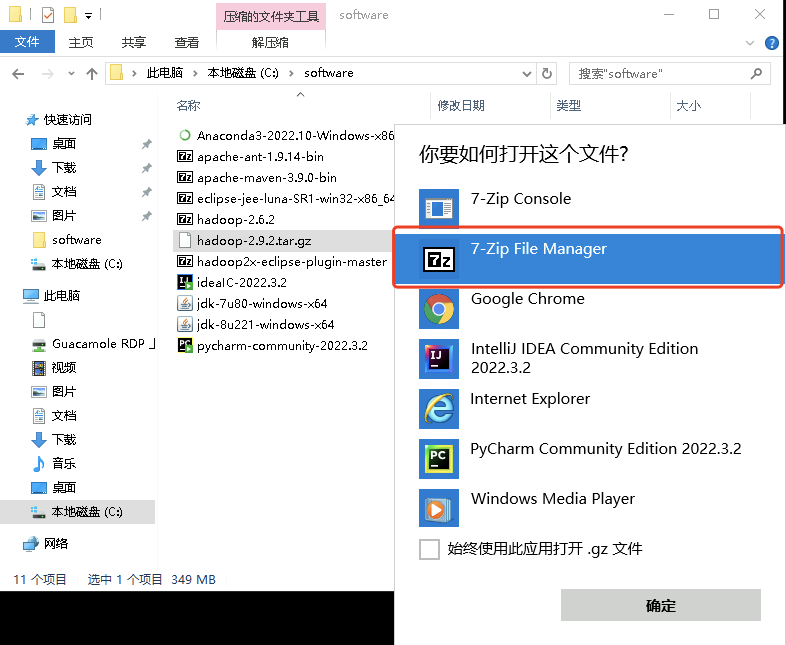The height and width of the screenshot is (645, 786).
Task: Click the hadoop2x-eclipse-plugin-master archive icon
Action: [185, 262]
